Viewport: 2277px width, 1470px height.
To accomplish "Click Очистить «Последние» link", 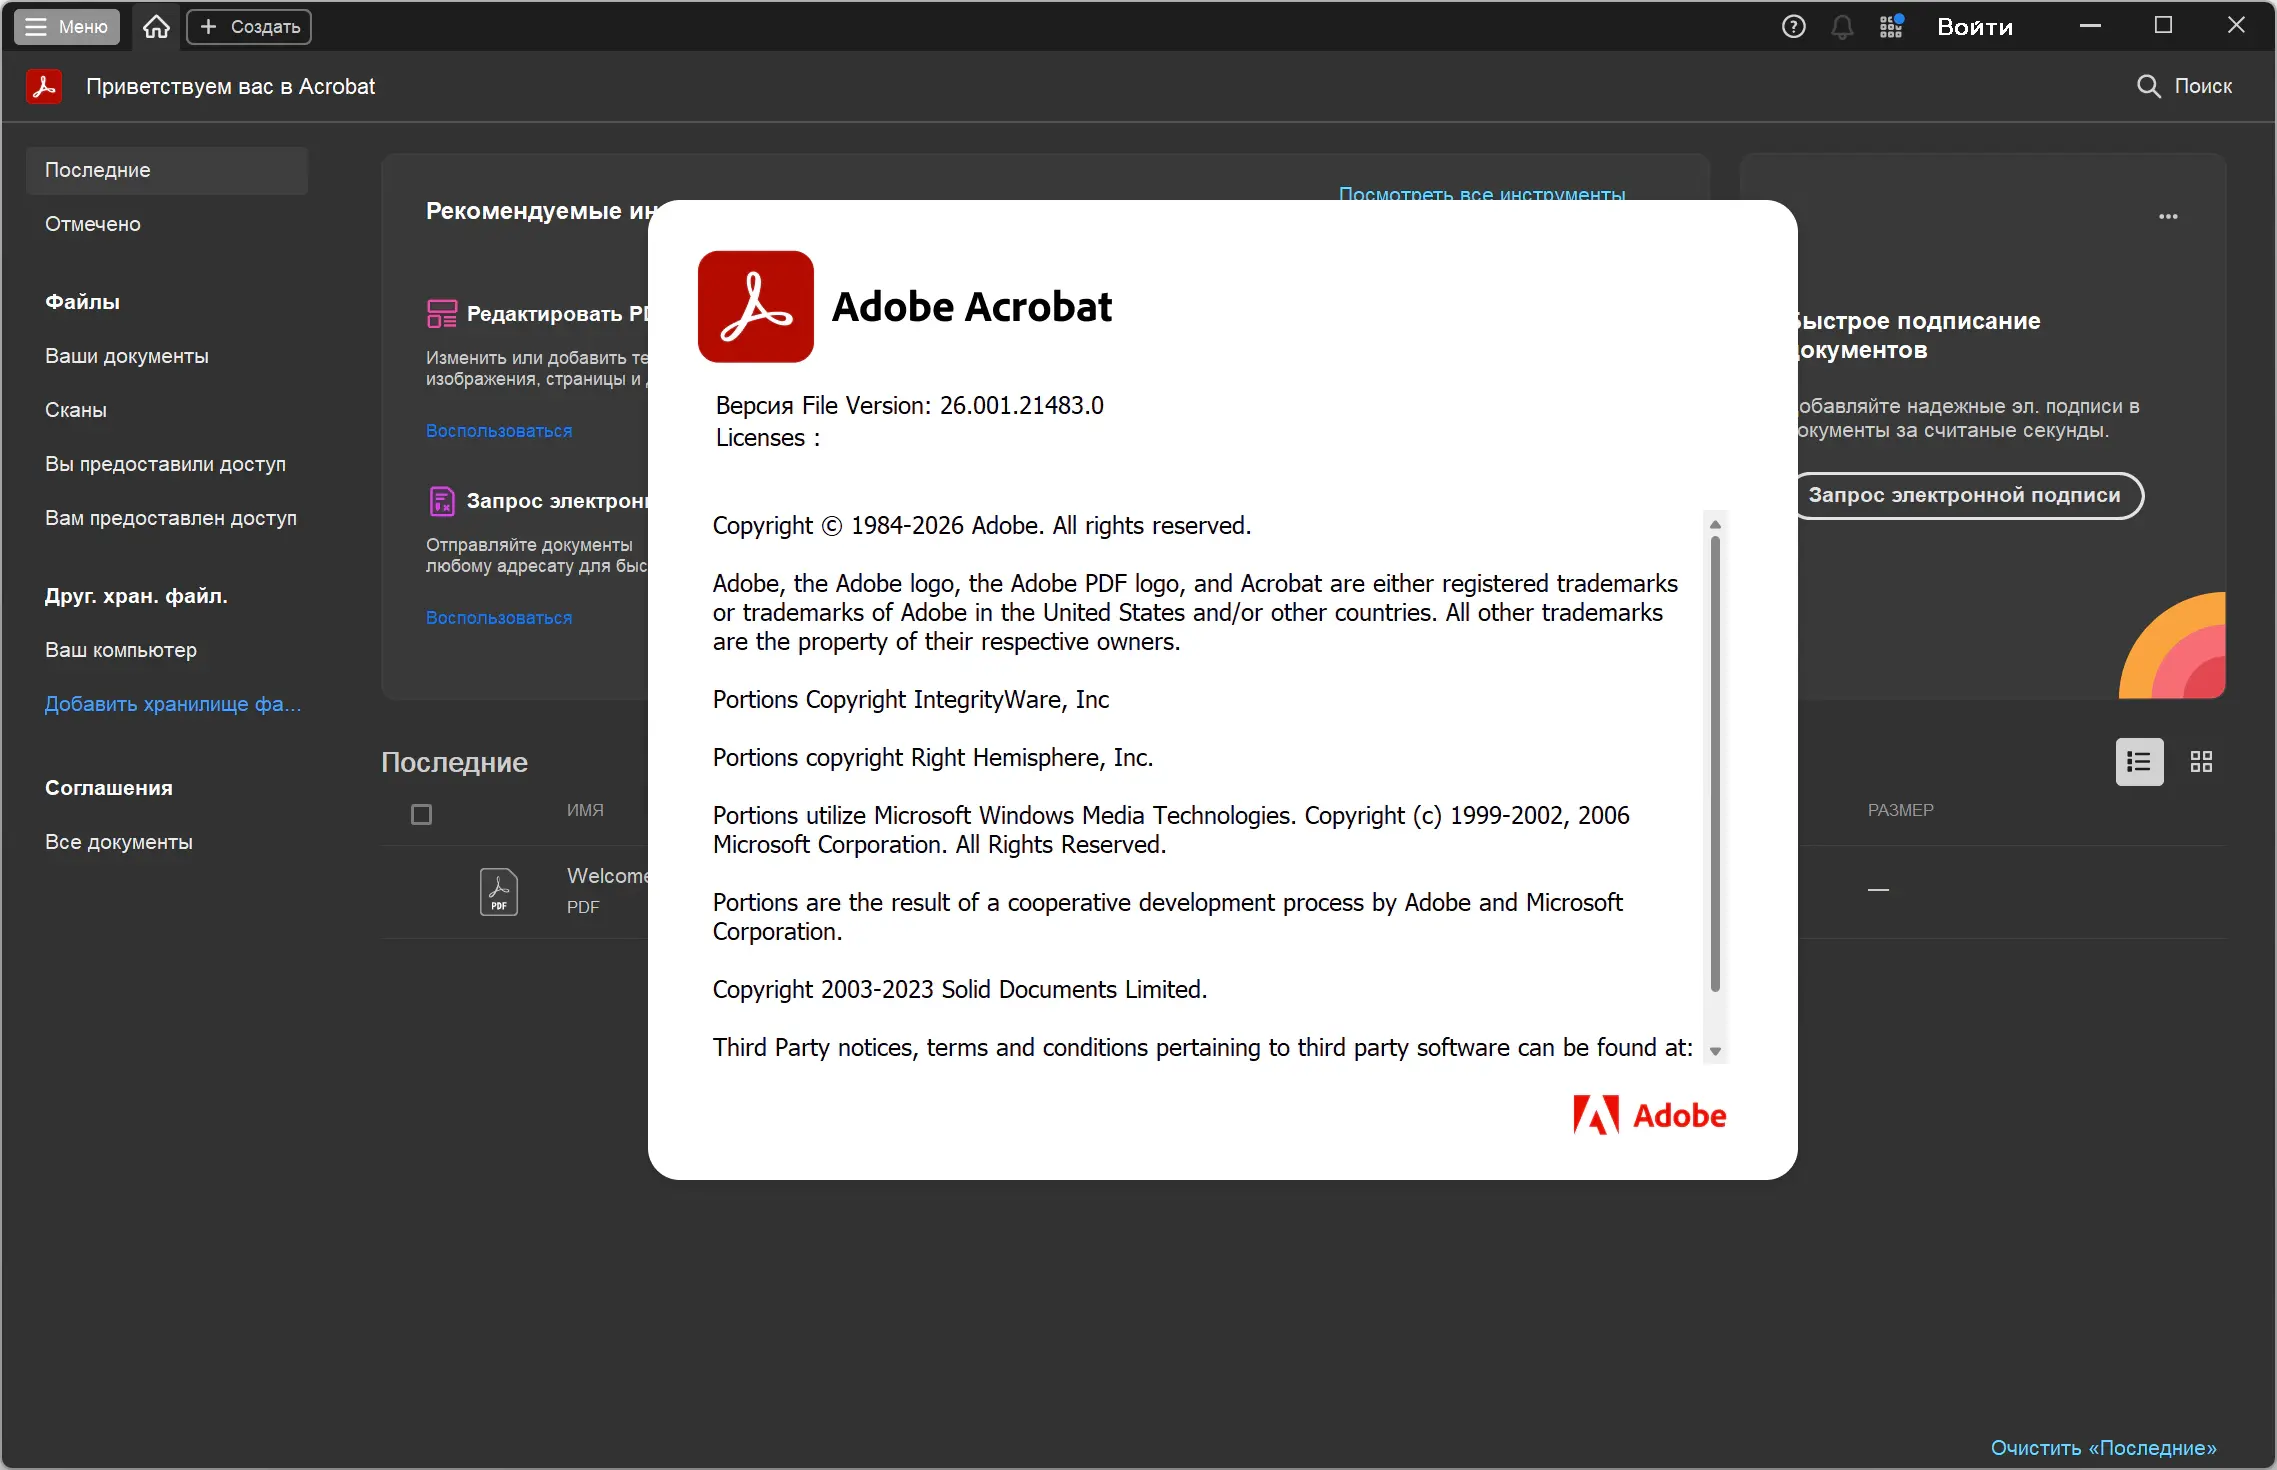I will pos(2103,1448).
